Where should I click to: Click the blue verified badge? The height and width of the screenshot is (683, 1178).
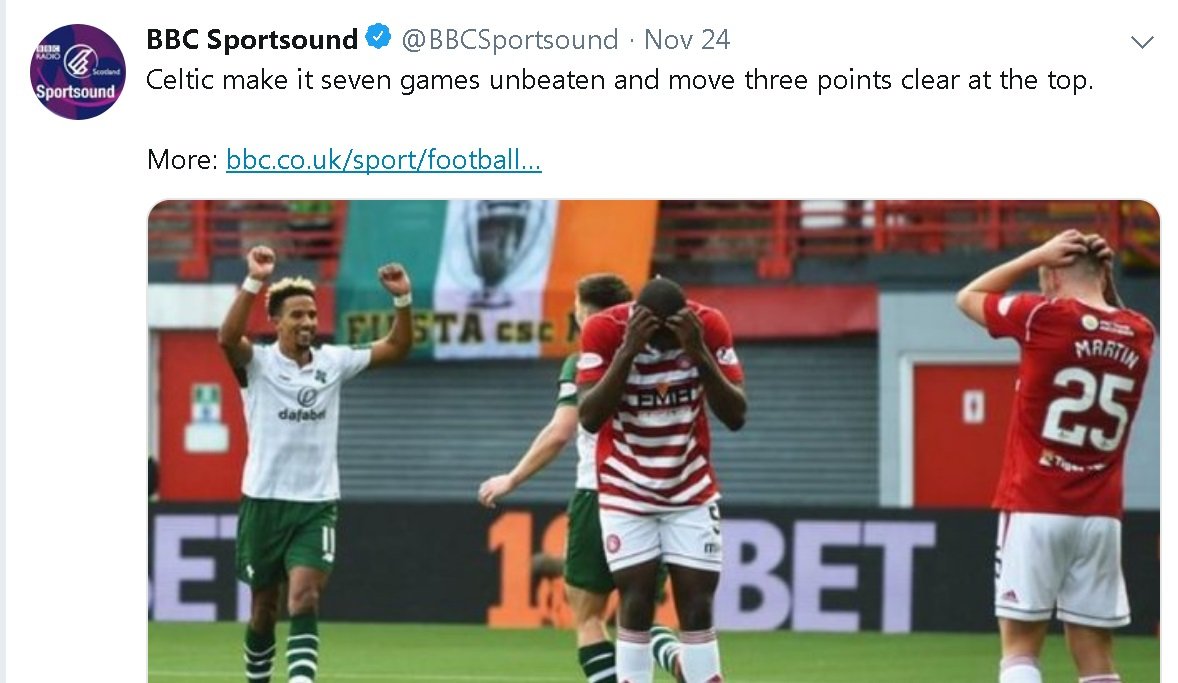coord(378,37)
